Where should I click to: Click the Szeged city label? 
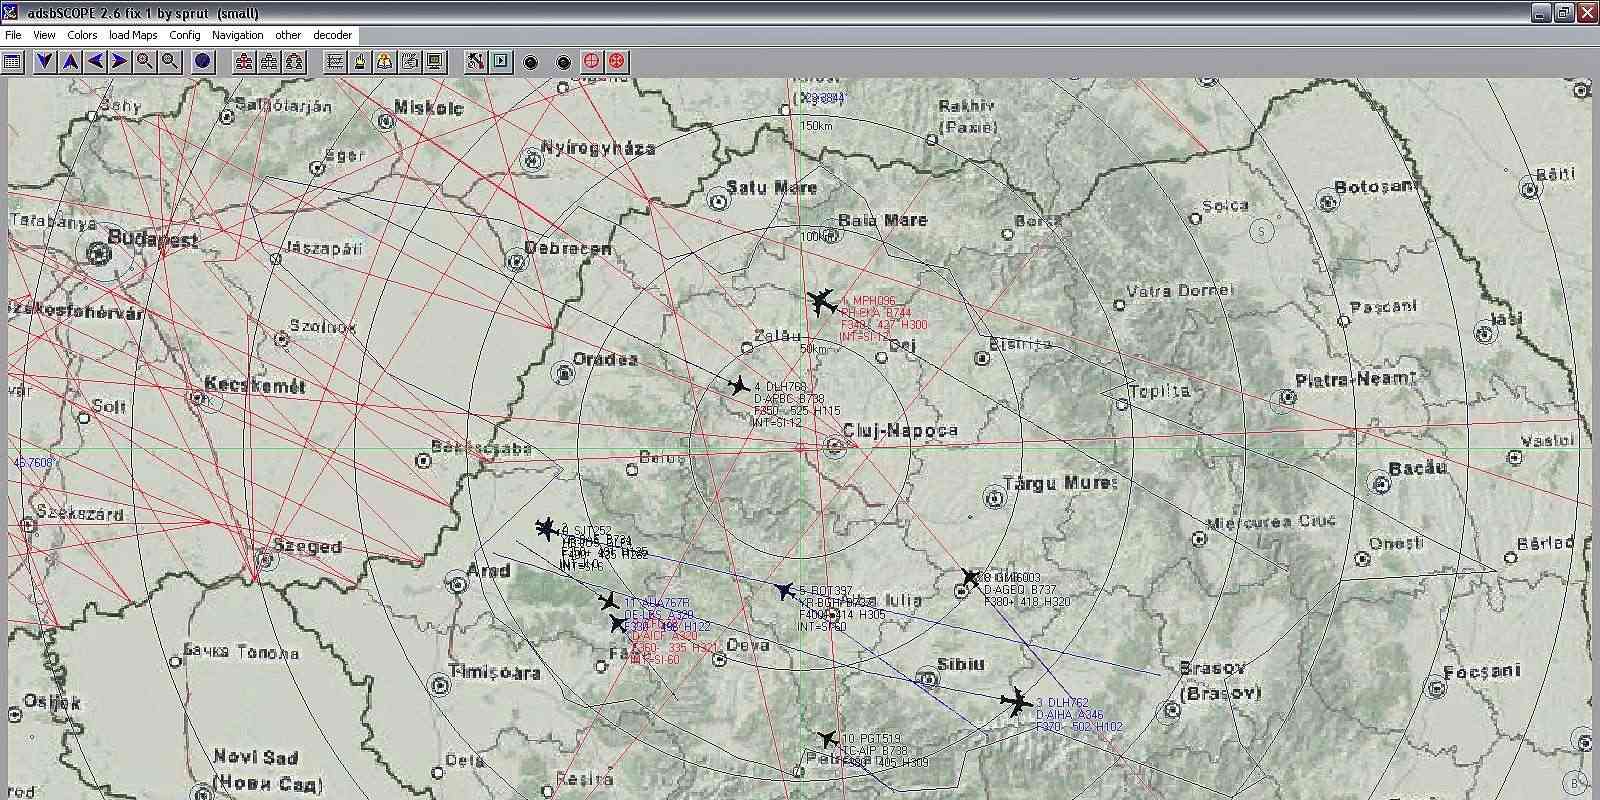click(307, 548)
